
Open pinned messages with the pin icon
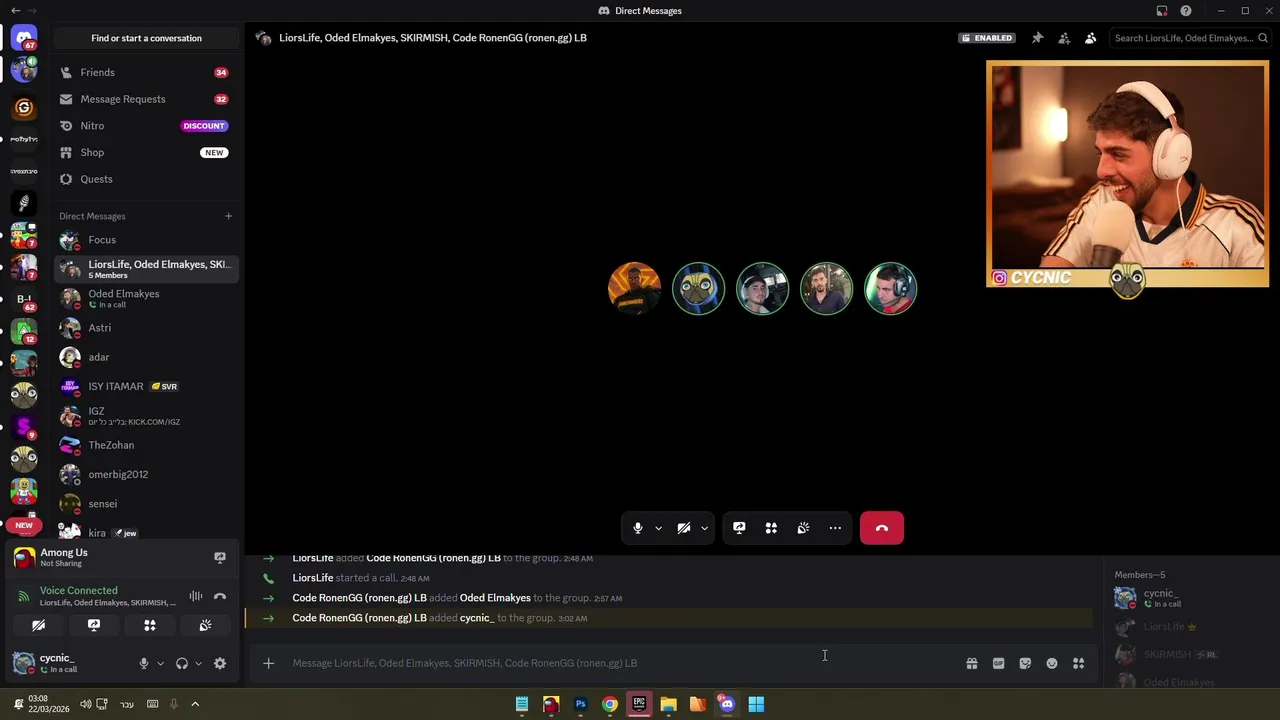coord(1037,38)
